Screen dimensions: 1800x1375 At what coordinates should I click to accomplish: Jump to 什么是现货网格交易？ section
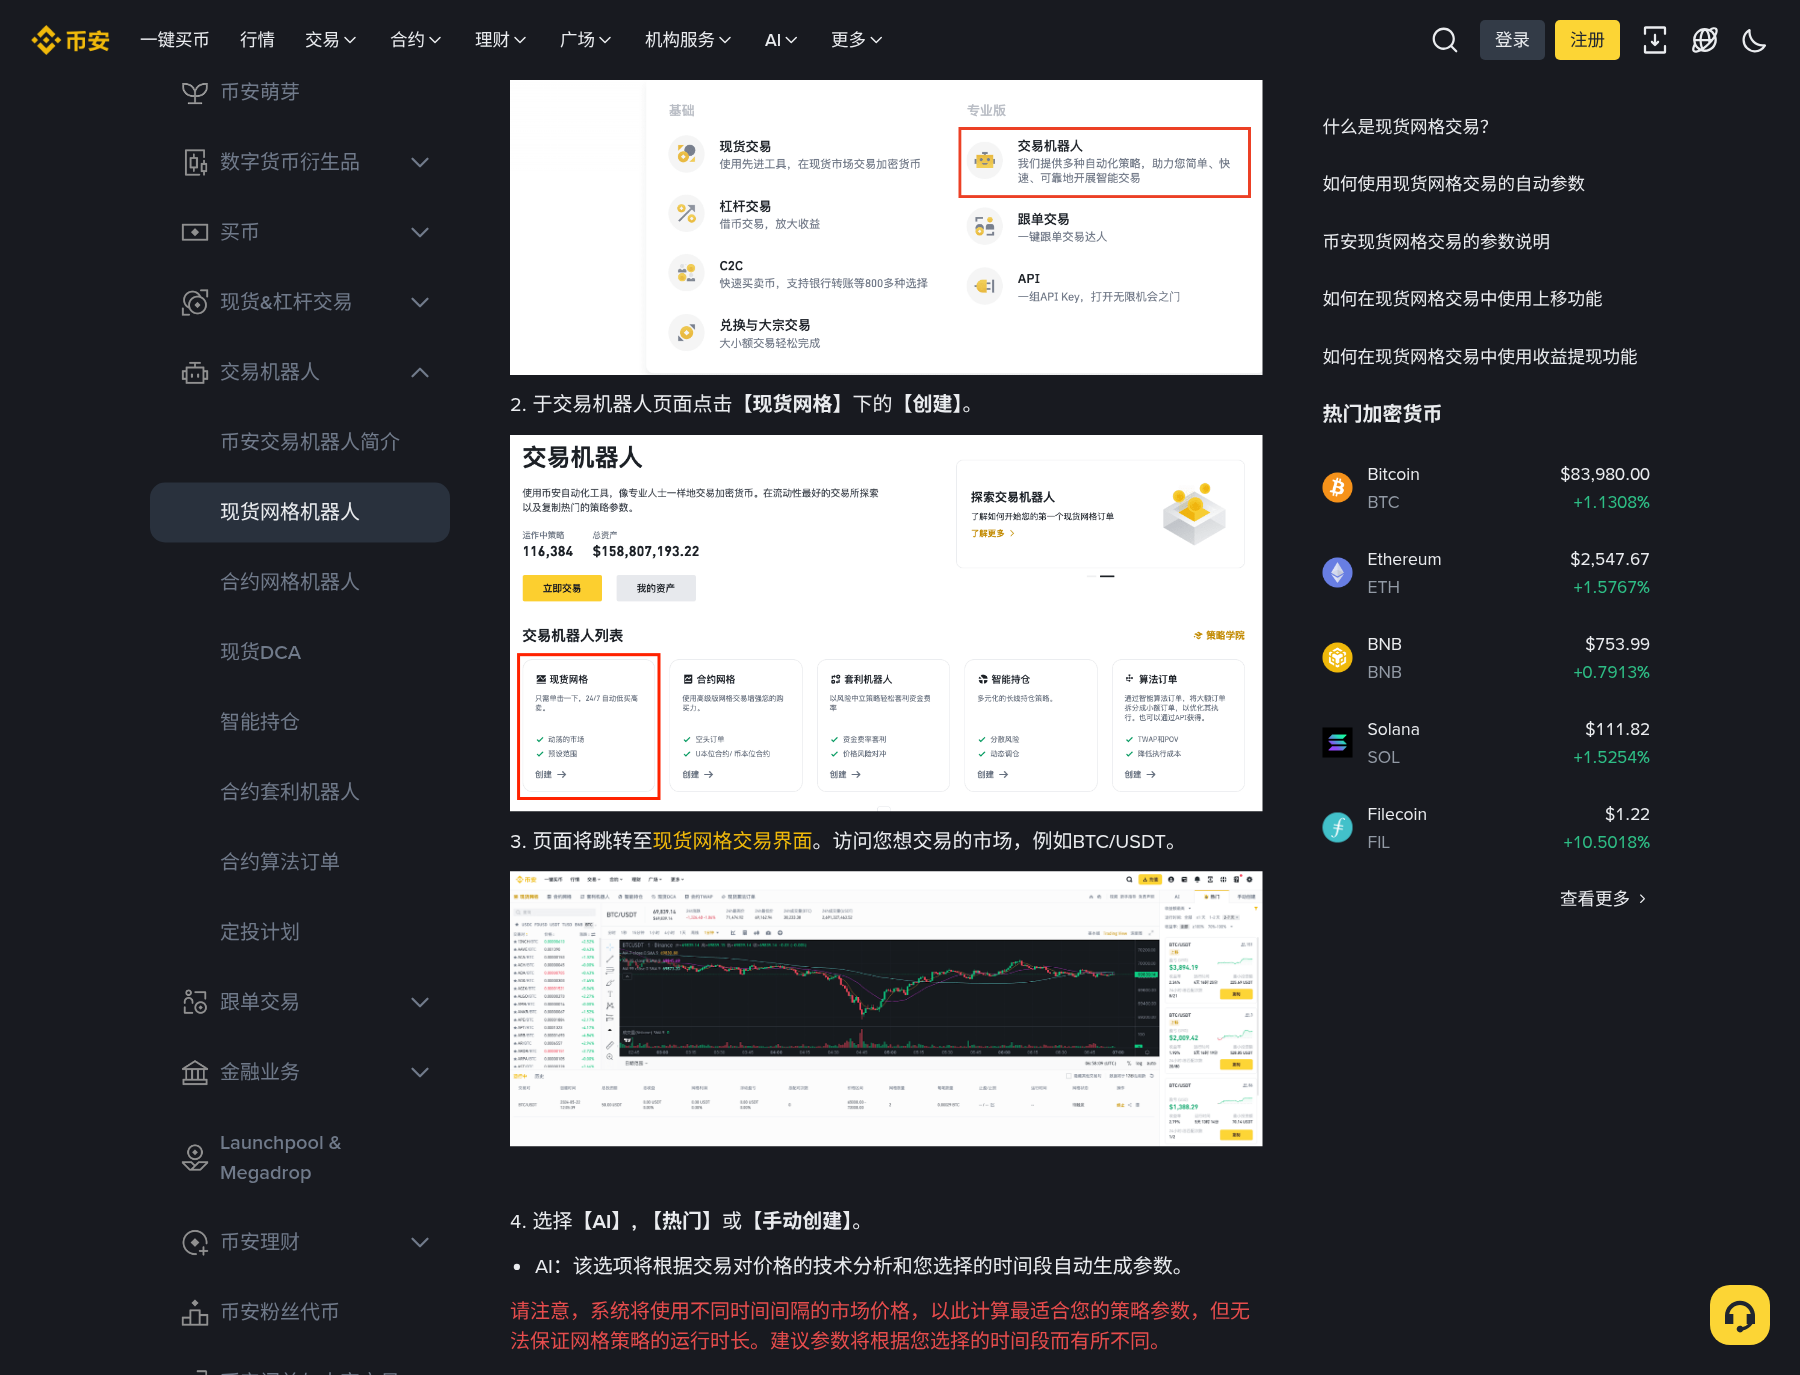coord(1406,127)
